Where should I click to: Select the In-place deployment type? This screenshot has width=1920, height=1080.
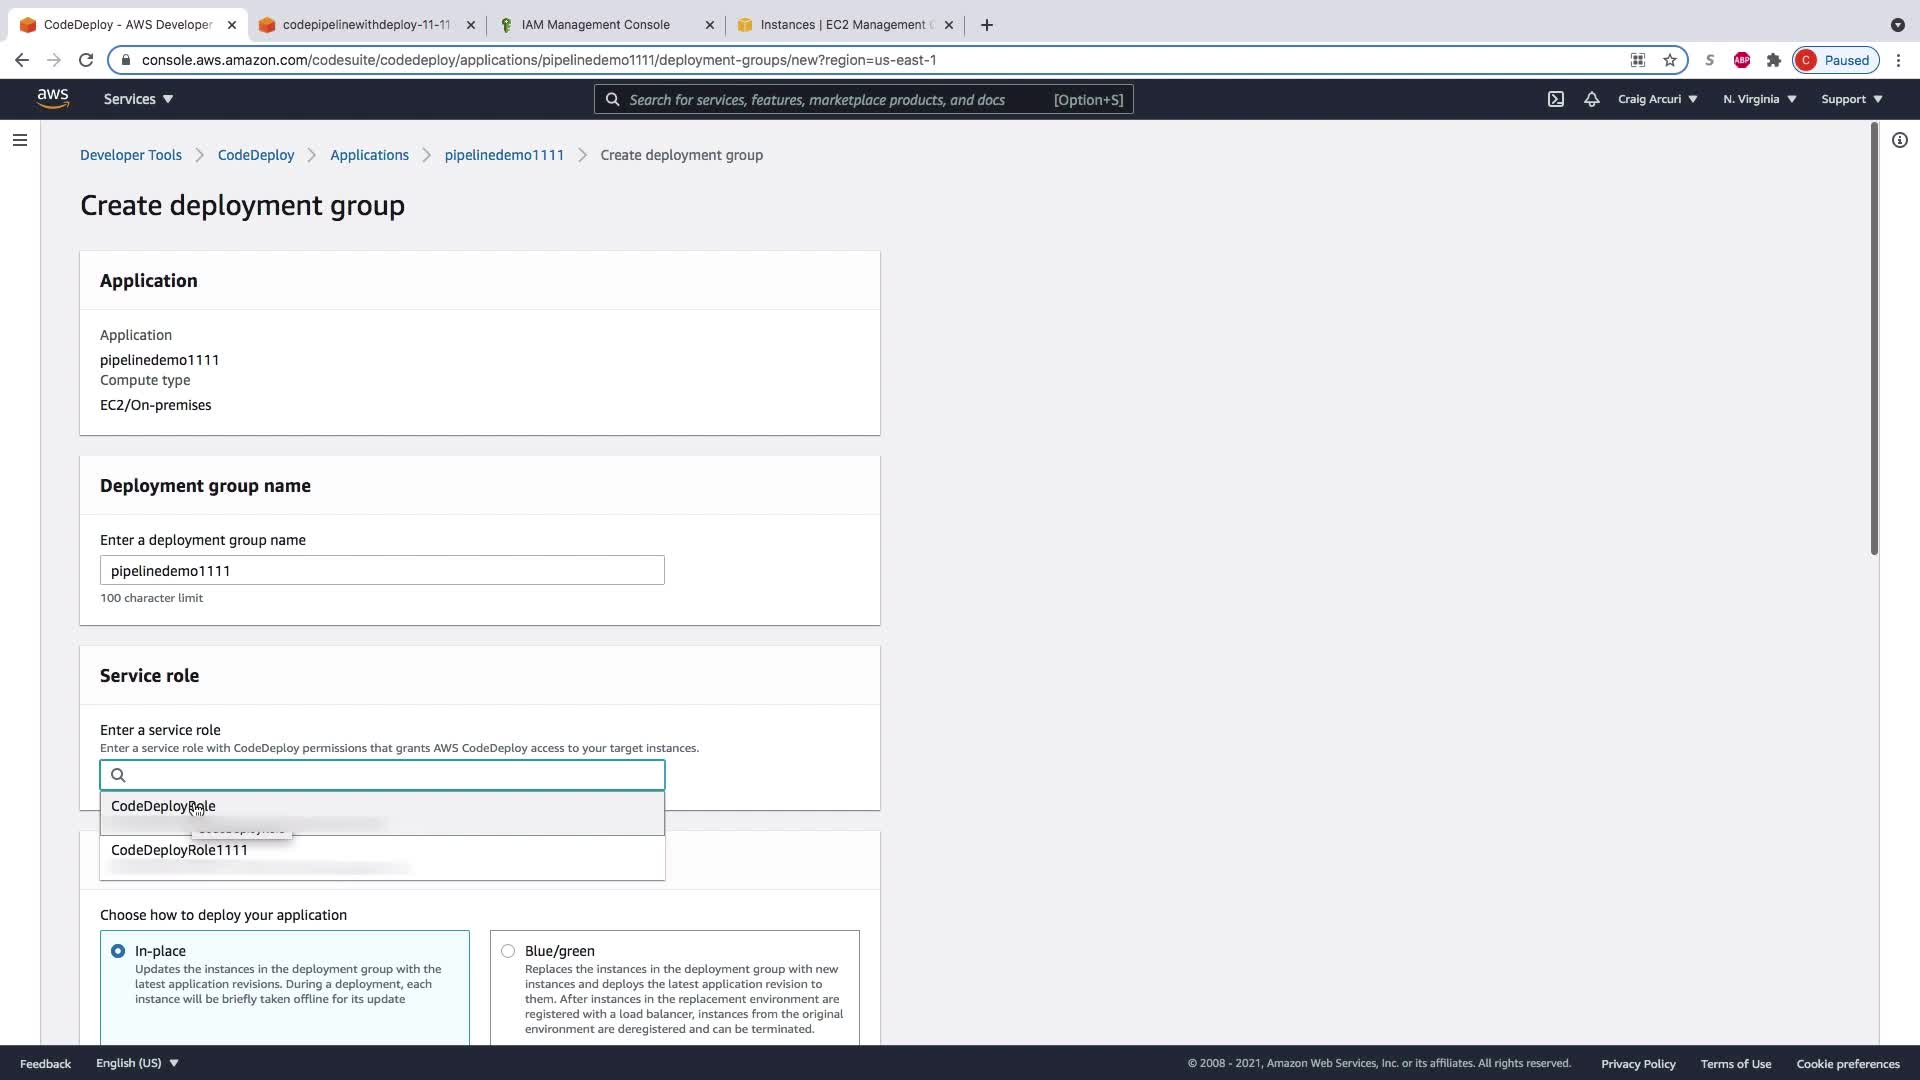(118, 951)
